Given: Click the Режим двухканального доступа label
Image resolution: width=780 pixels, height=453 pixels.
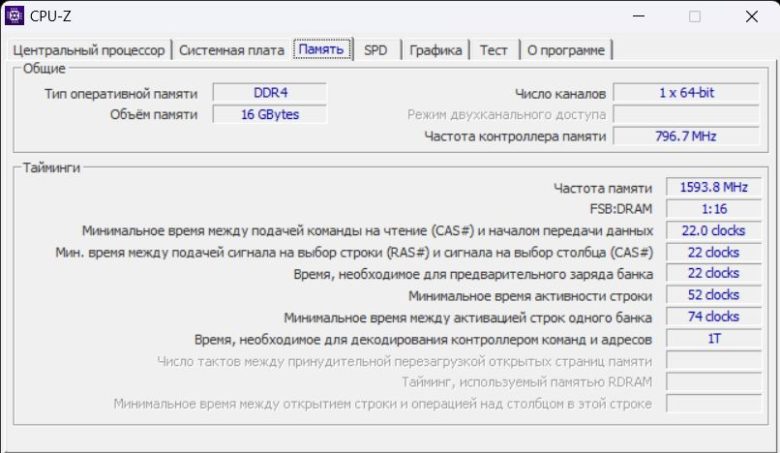Looking at the screenshot, I should tap(506, 115).
